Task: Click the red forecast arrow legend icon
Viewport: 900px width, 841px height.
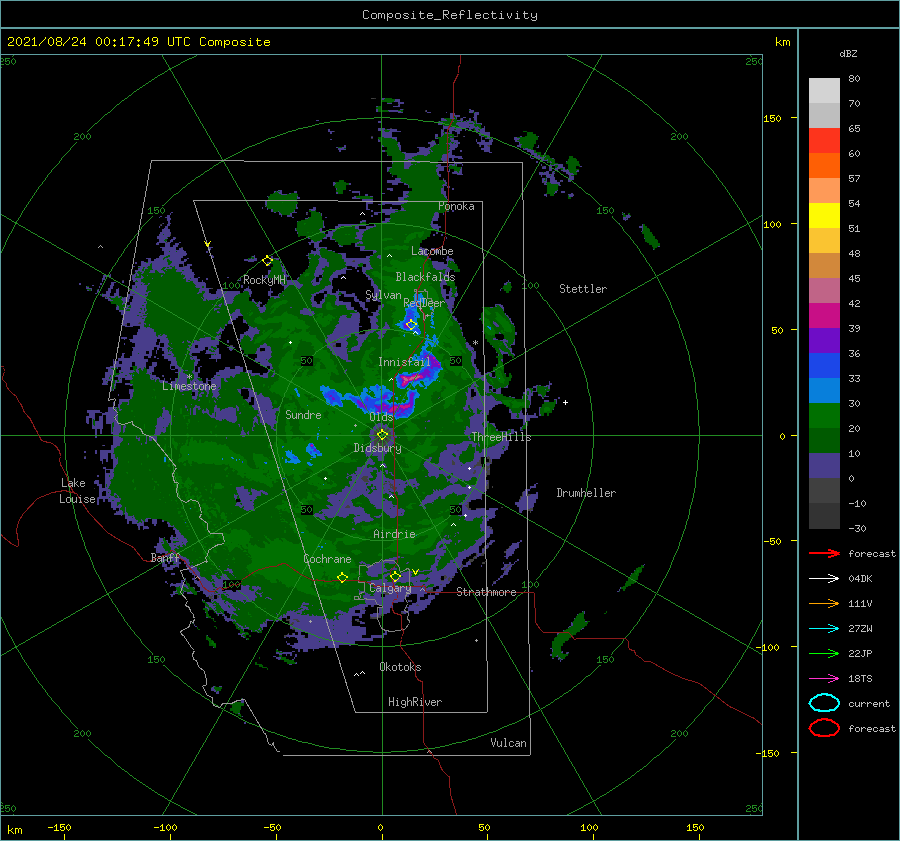Action: coord(824,553)
